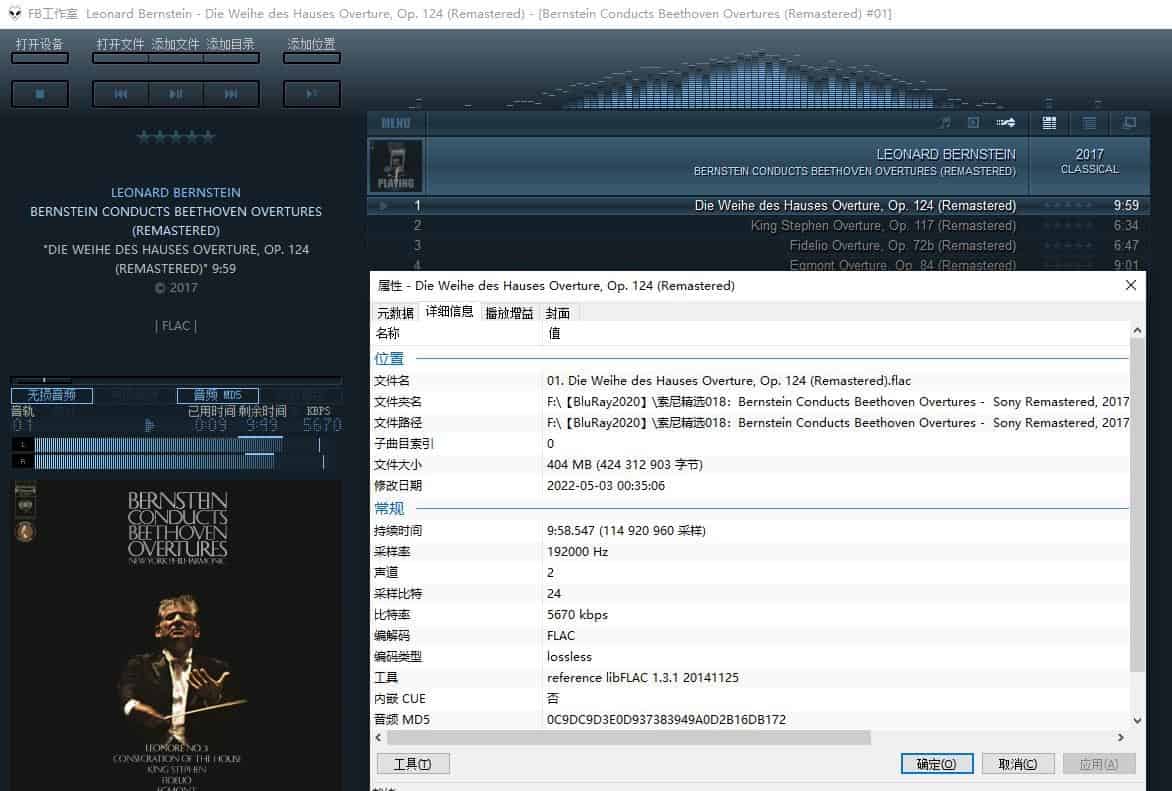This screenshot has width=1172, height=791.
Task: Click the round orange icon beside the album cover
Action: point(25,532)
